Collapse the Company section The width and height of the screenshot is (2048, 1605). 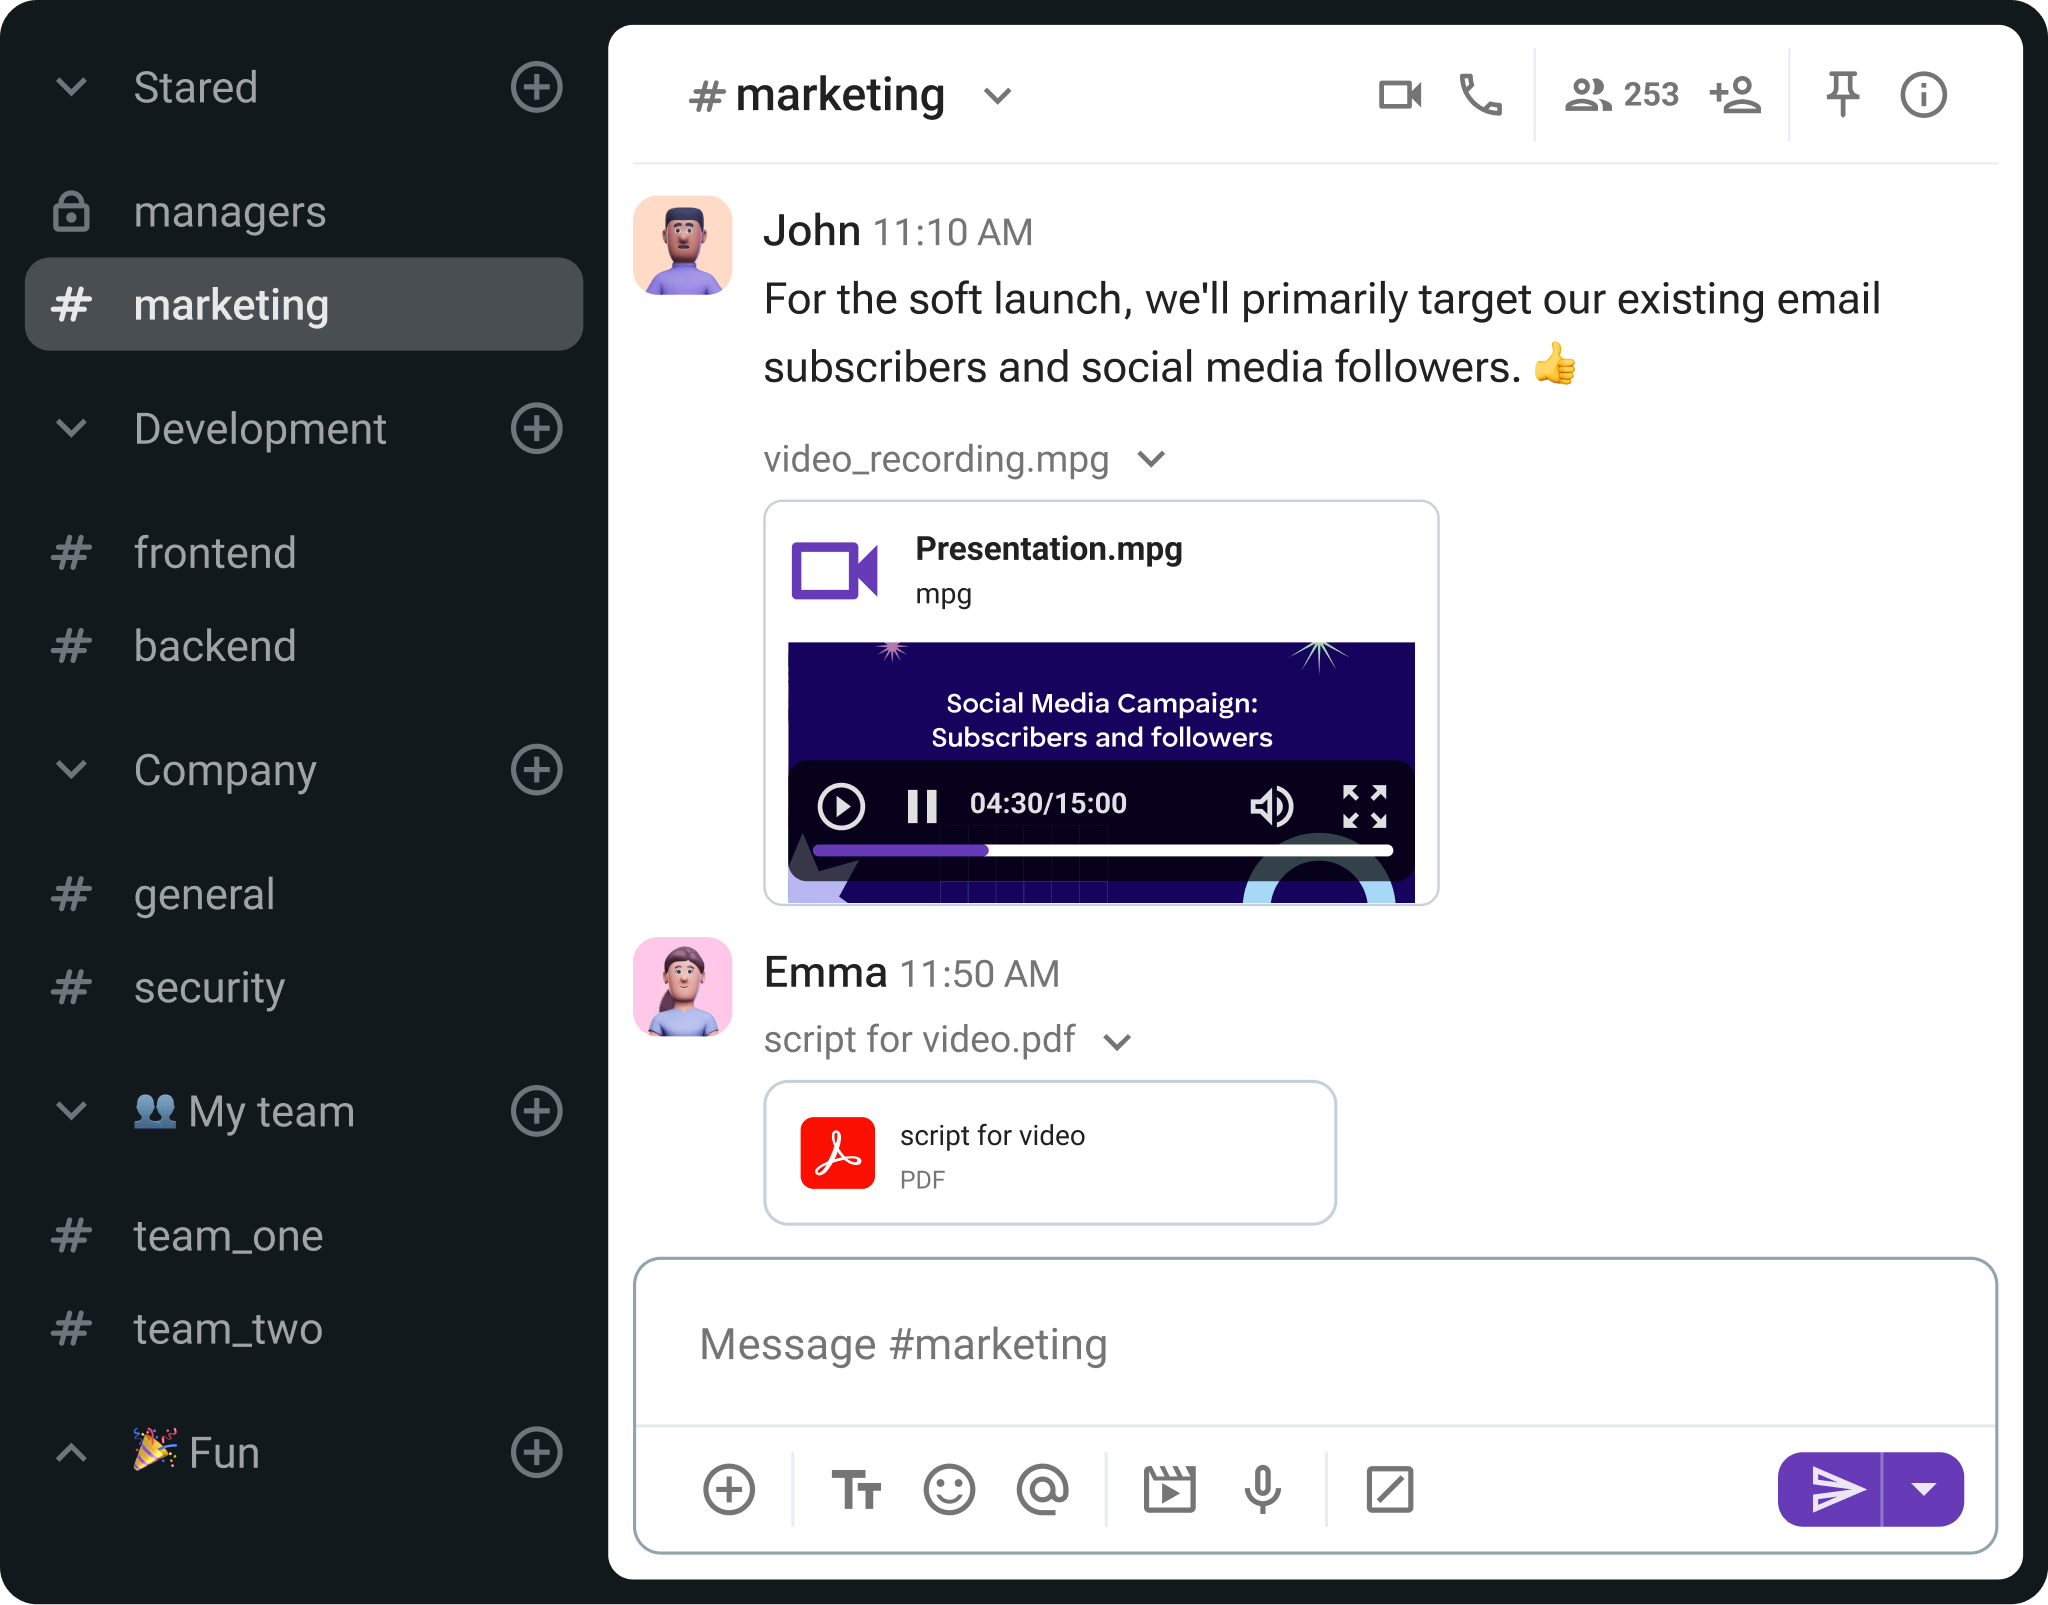[71, 770]
